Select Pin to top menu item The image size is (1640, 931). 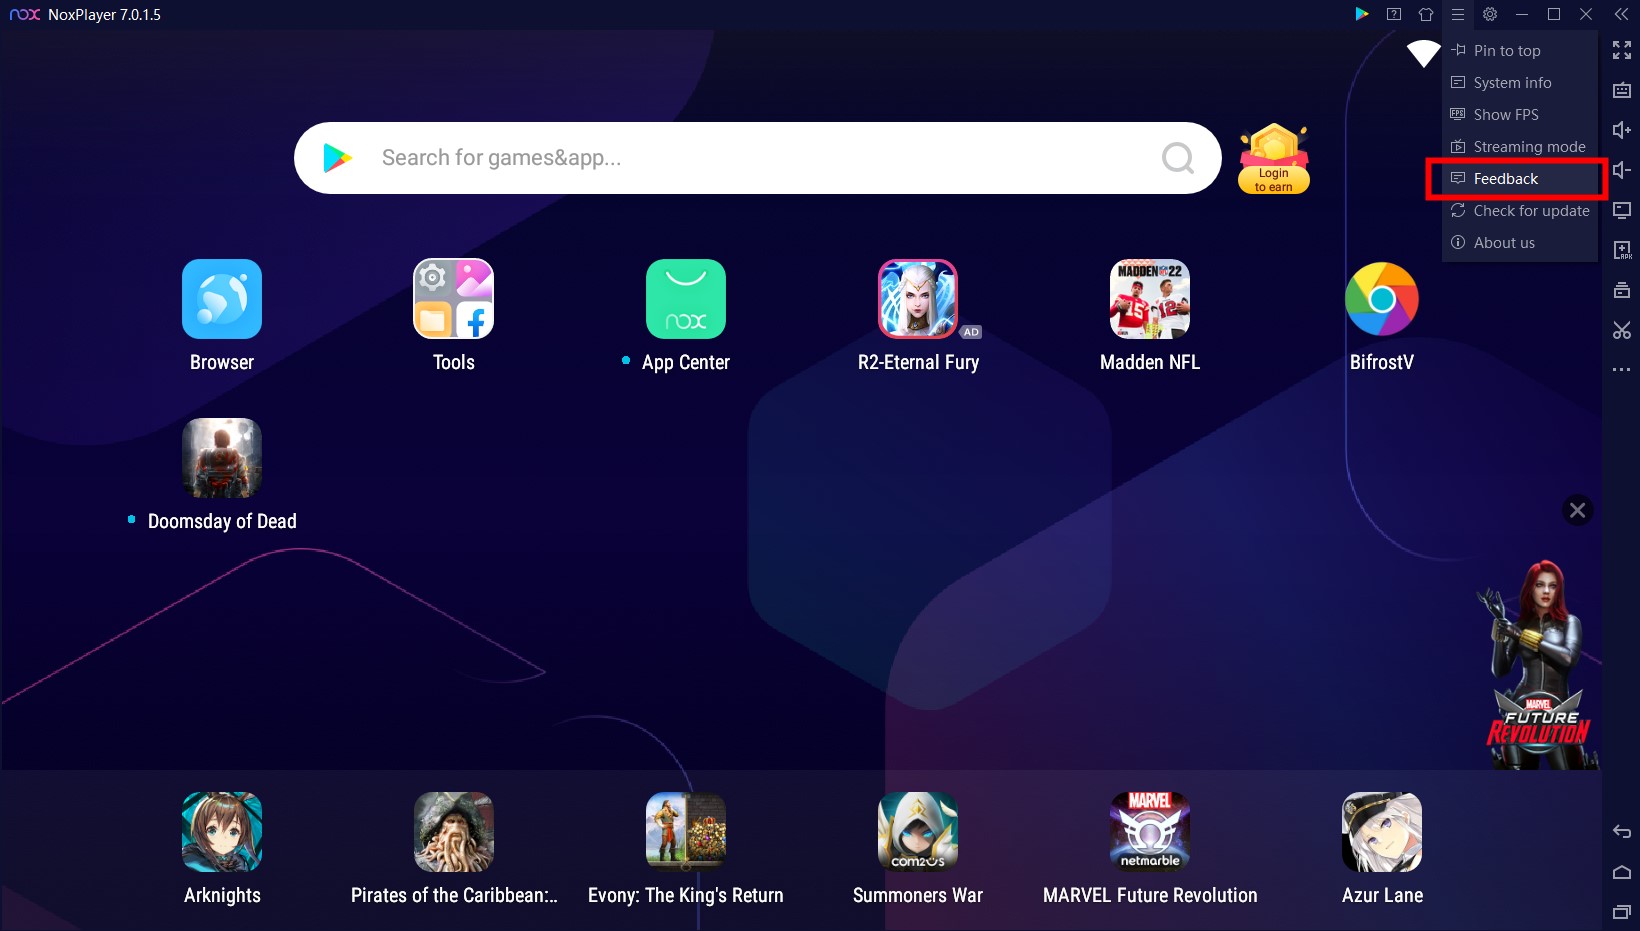[x=1520, y=50]
